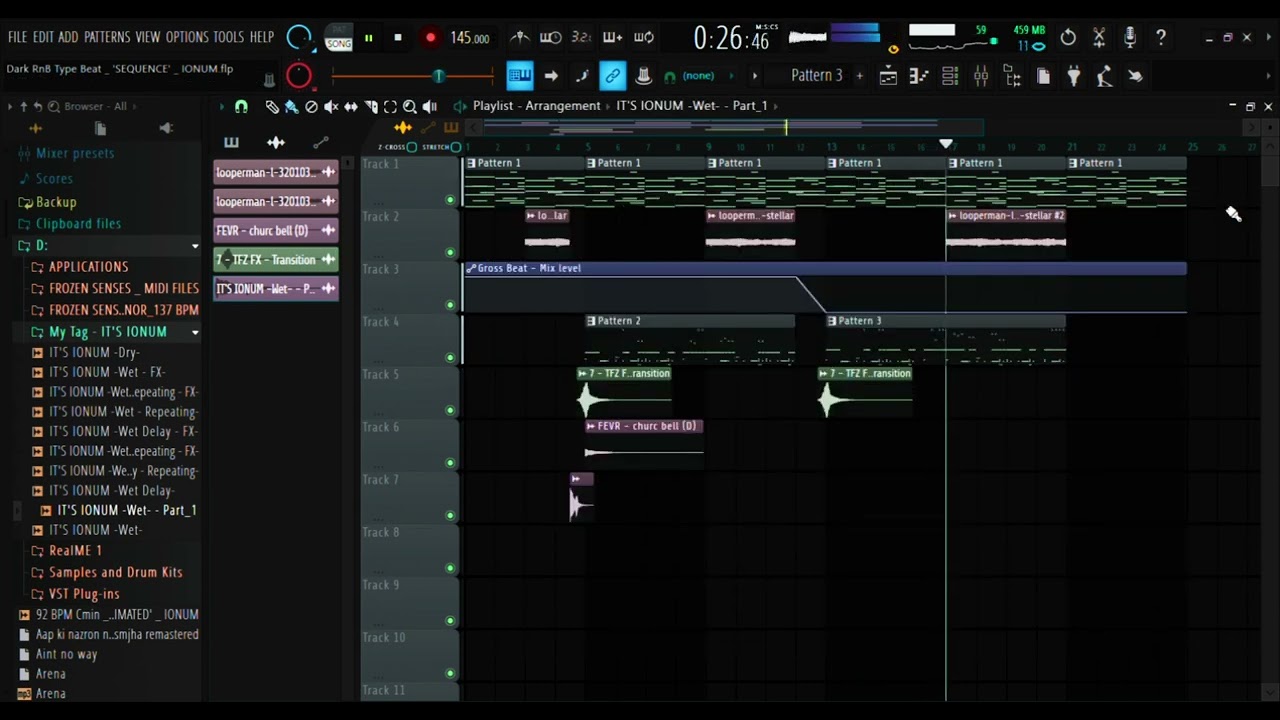Open the ADD menu
Image resolution: width=1280 pixels, height=720 pixels.
pyautogui.click(x=68, y=37)
